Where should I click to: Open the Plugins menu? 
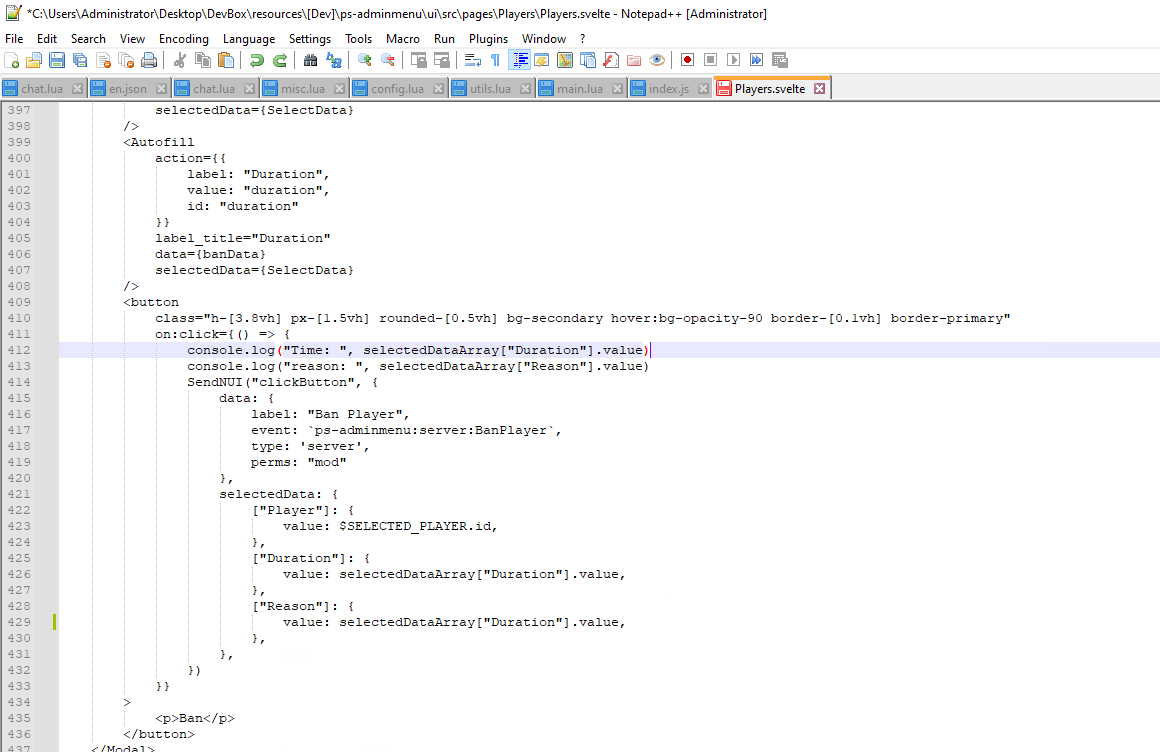pos(488,38)
